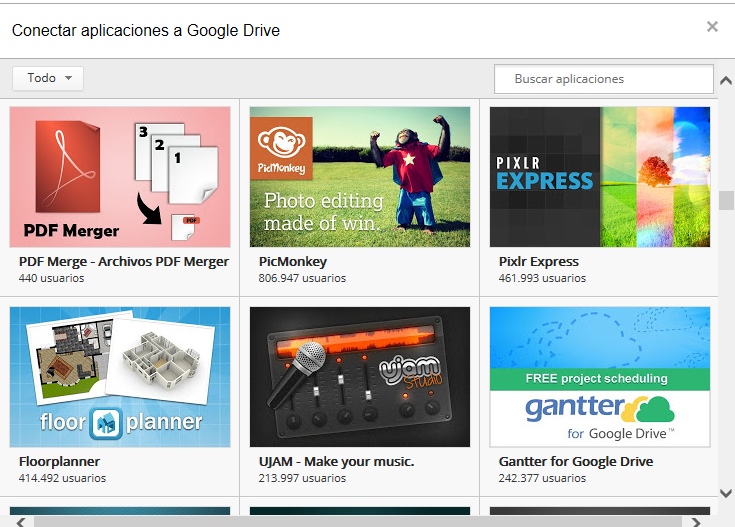Click Gantter for Google Drive title text
Screen dimensions: 735x527
pyautogui.click(x=576, y=462)
